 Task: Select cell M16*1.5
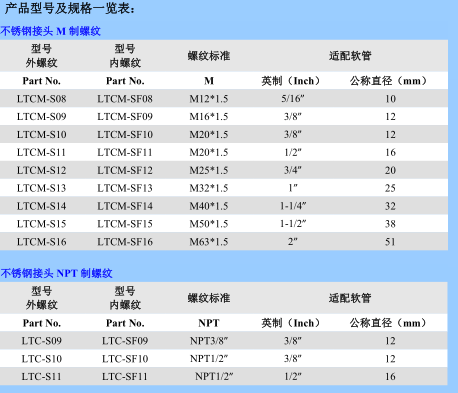click(x=209, y=117)
